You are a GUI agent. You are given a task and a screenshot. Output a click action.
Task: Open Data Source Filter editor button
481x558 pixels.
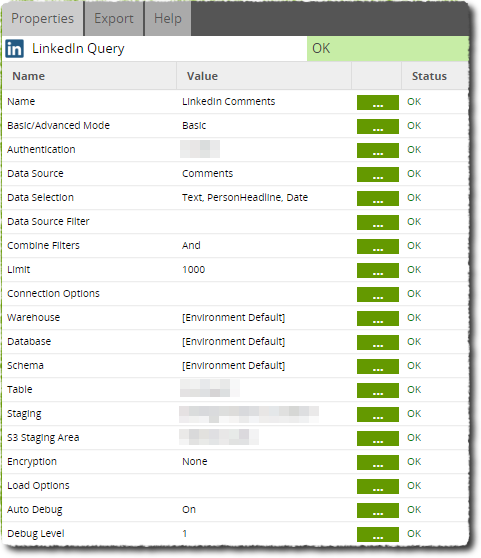pos(378,222)
